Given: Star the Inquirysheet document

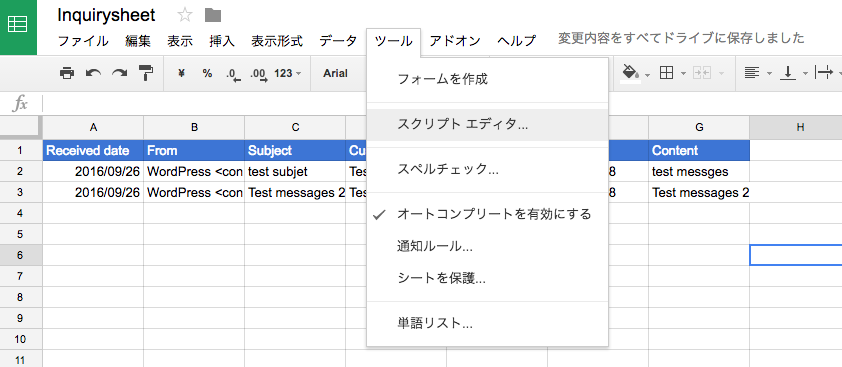Looking at the screenshot, I should 184,15.
